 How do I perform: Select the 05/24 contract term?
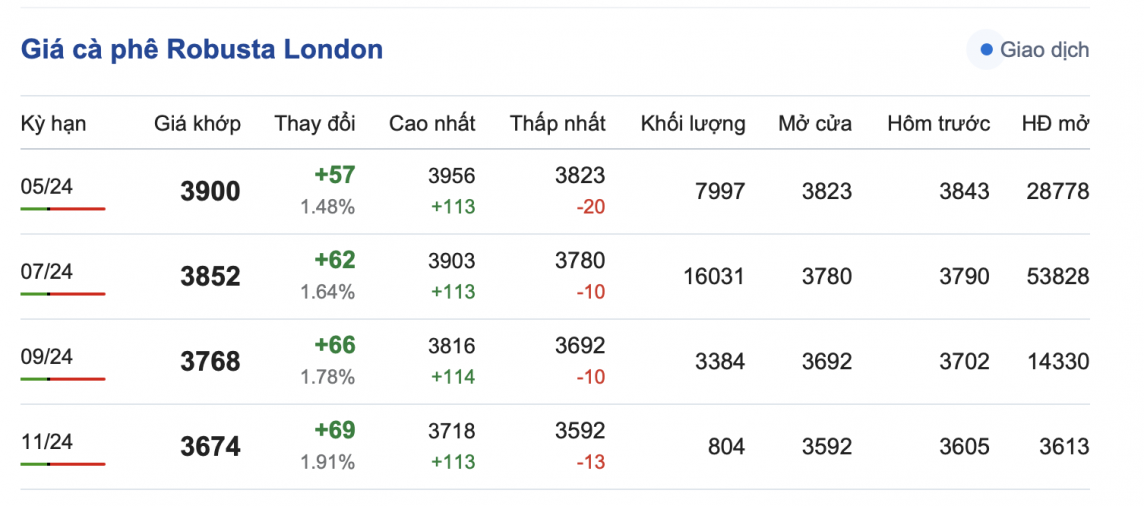pos(46,186)
